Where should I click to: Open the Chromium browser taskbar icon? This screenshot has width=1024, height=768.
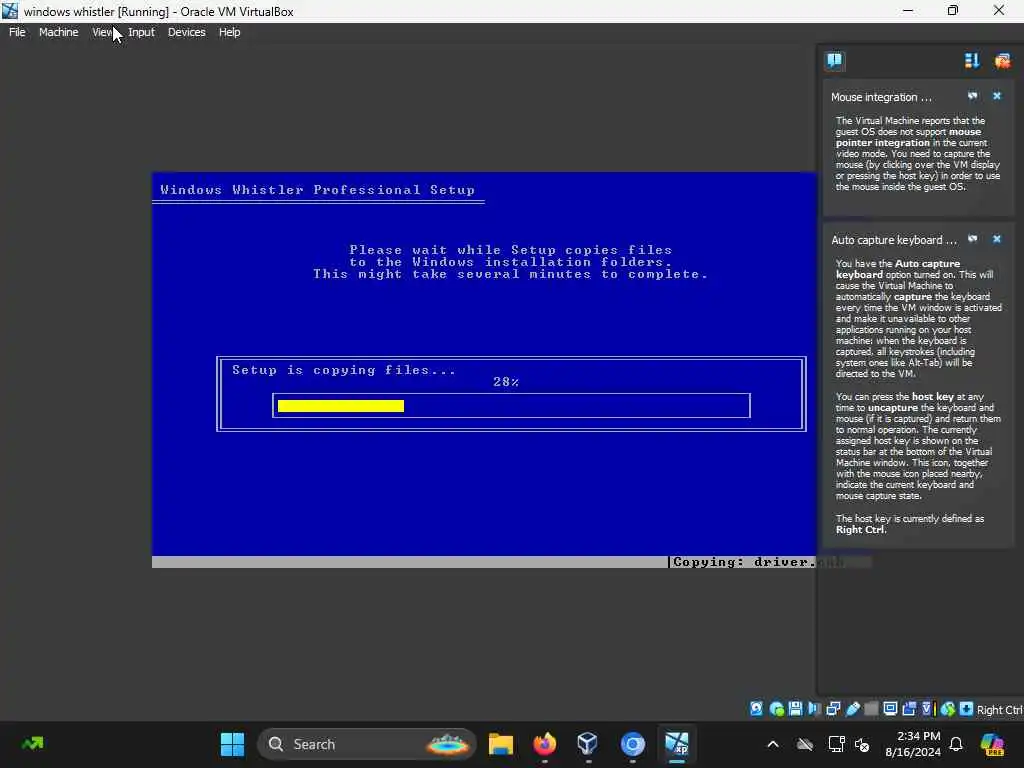point(632,744)
